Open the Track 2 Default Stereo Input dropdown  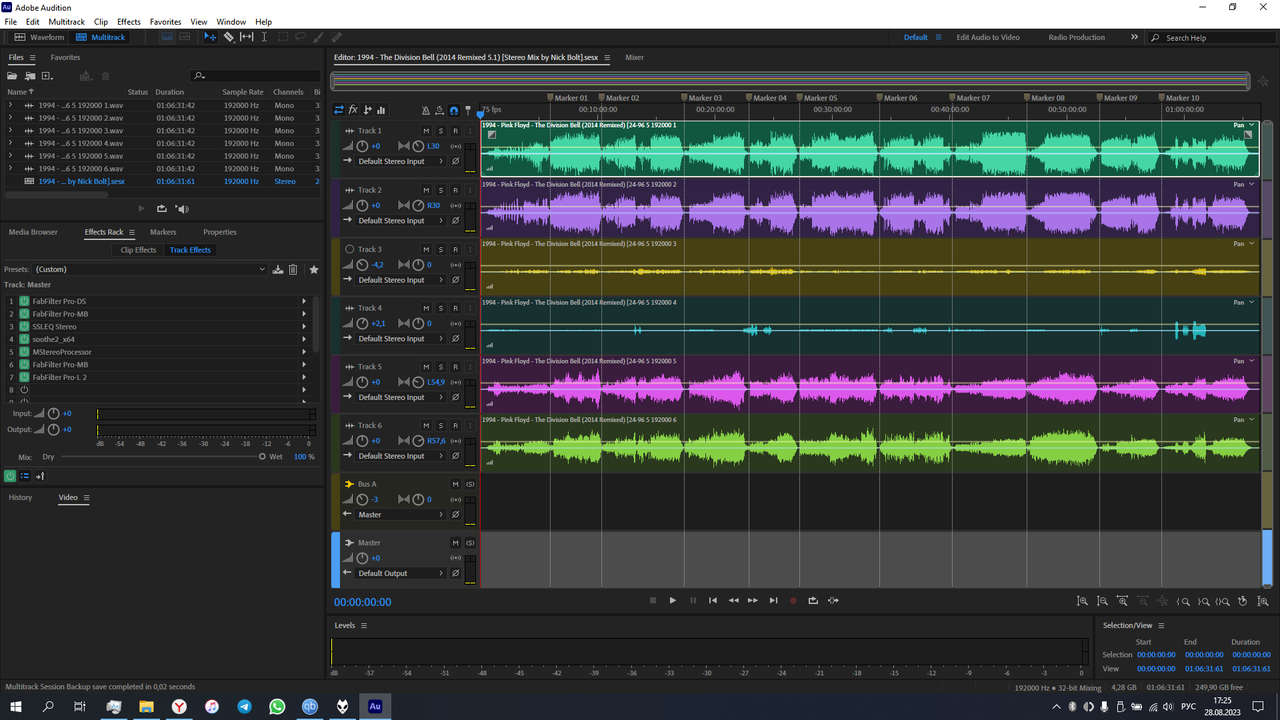(400, 220)
